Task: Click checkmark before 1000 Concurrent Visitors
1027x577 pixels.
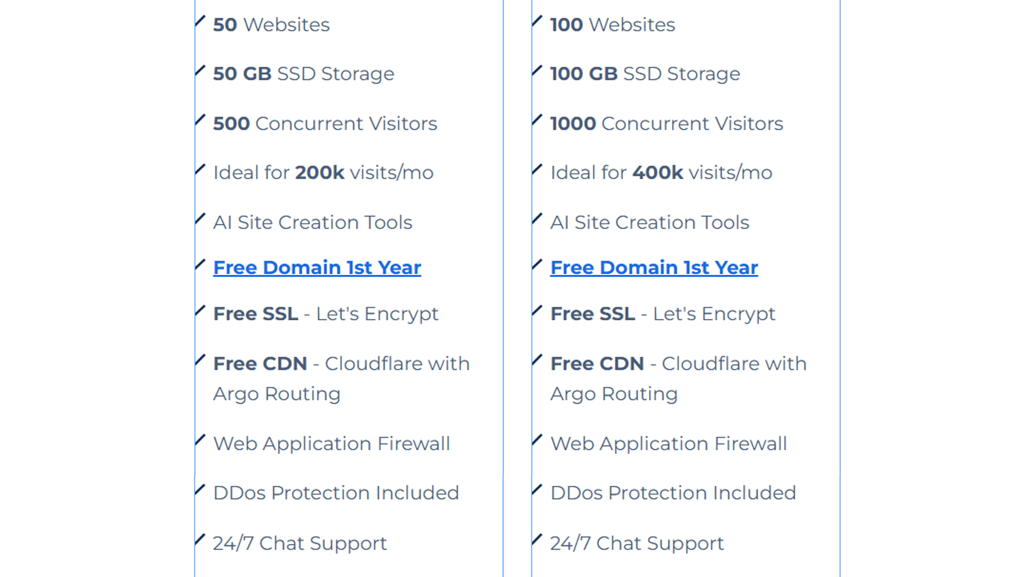Action: click(x=537, y=121)
